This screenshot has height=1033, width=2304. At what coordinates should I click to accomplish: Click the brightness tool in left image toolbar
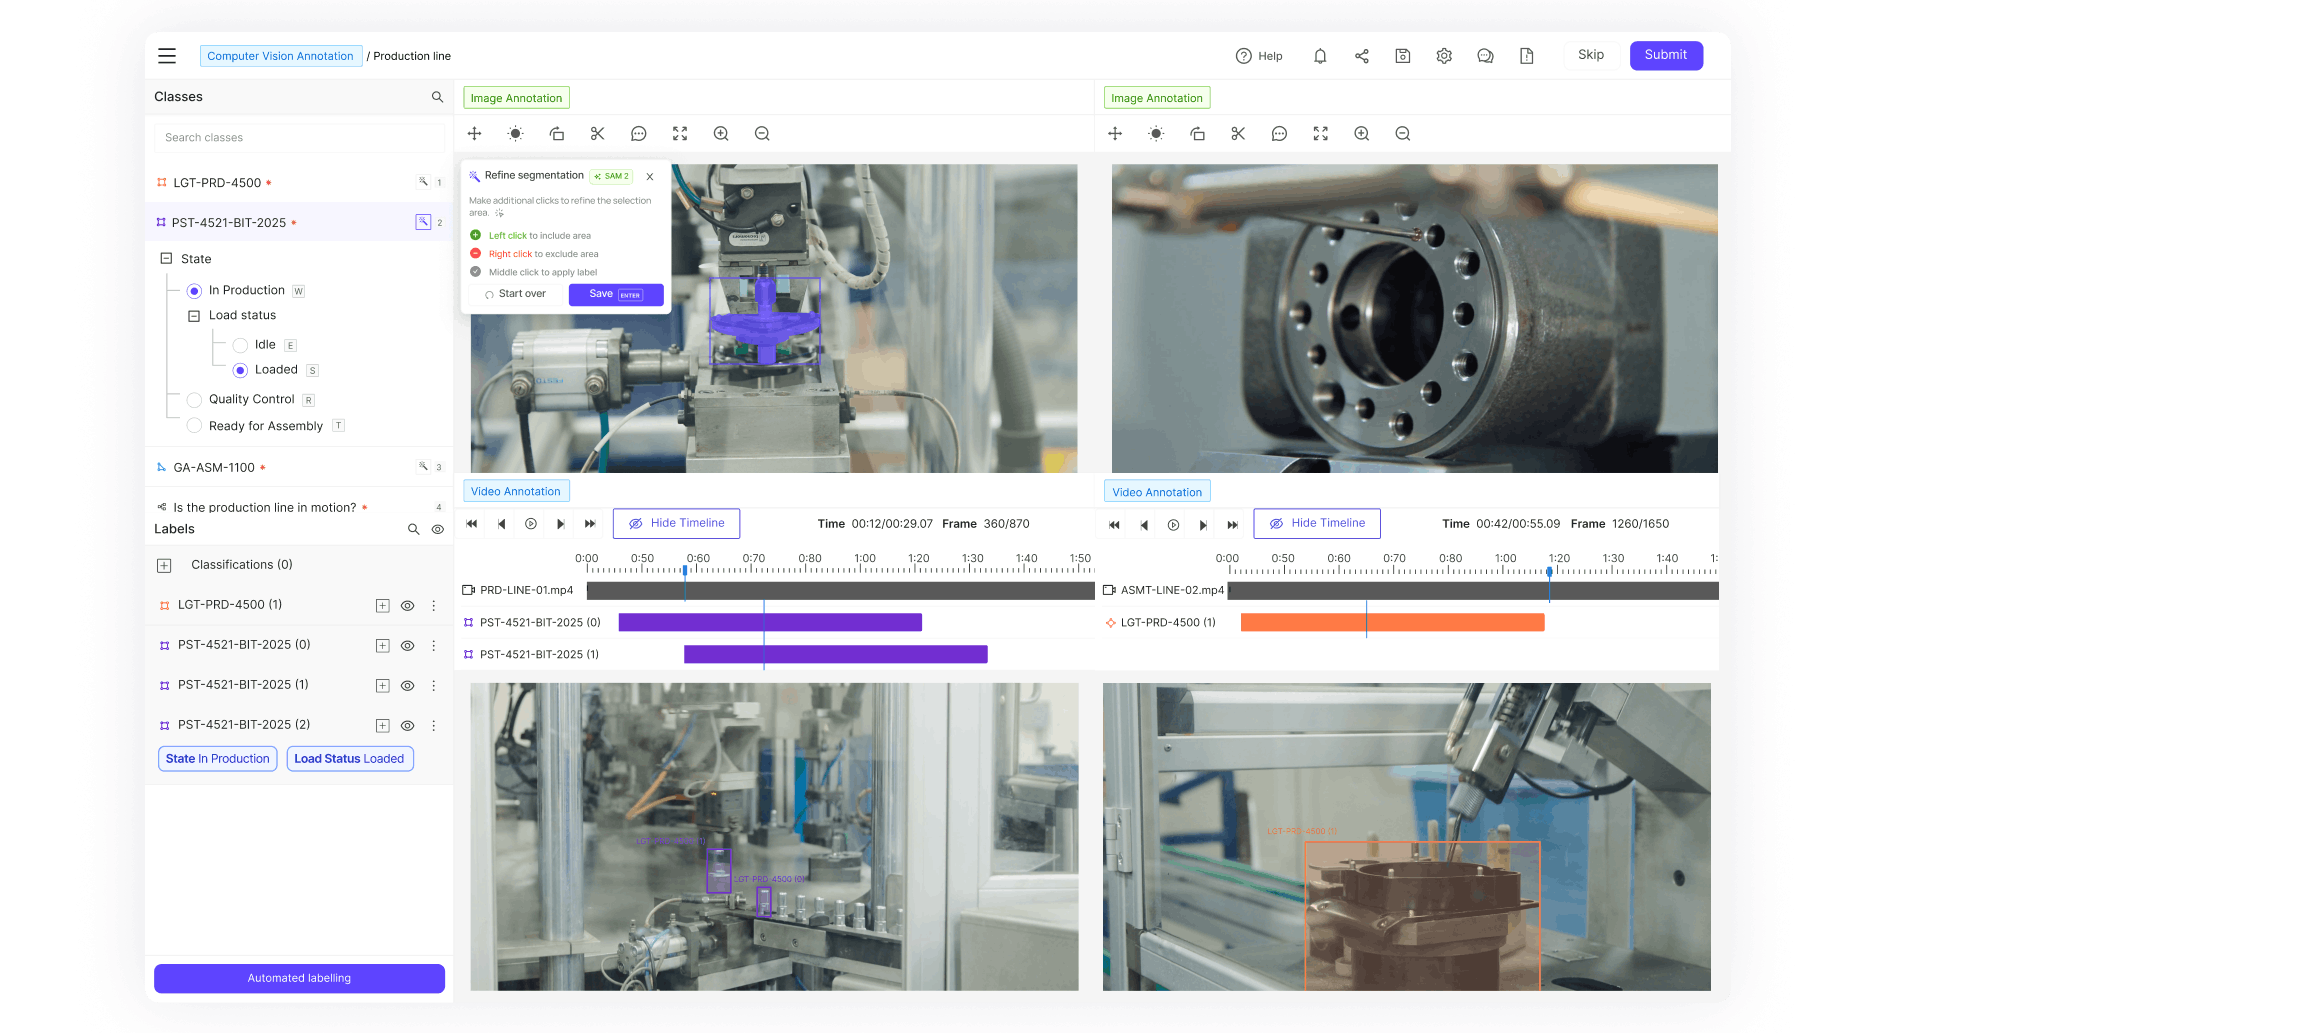515,134
